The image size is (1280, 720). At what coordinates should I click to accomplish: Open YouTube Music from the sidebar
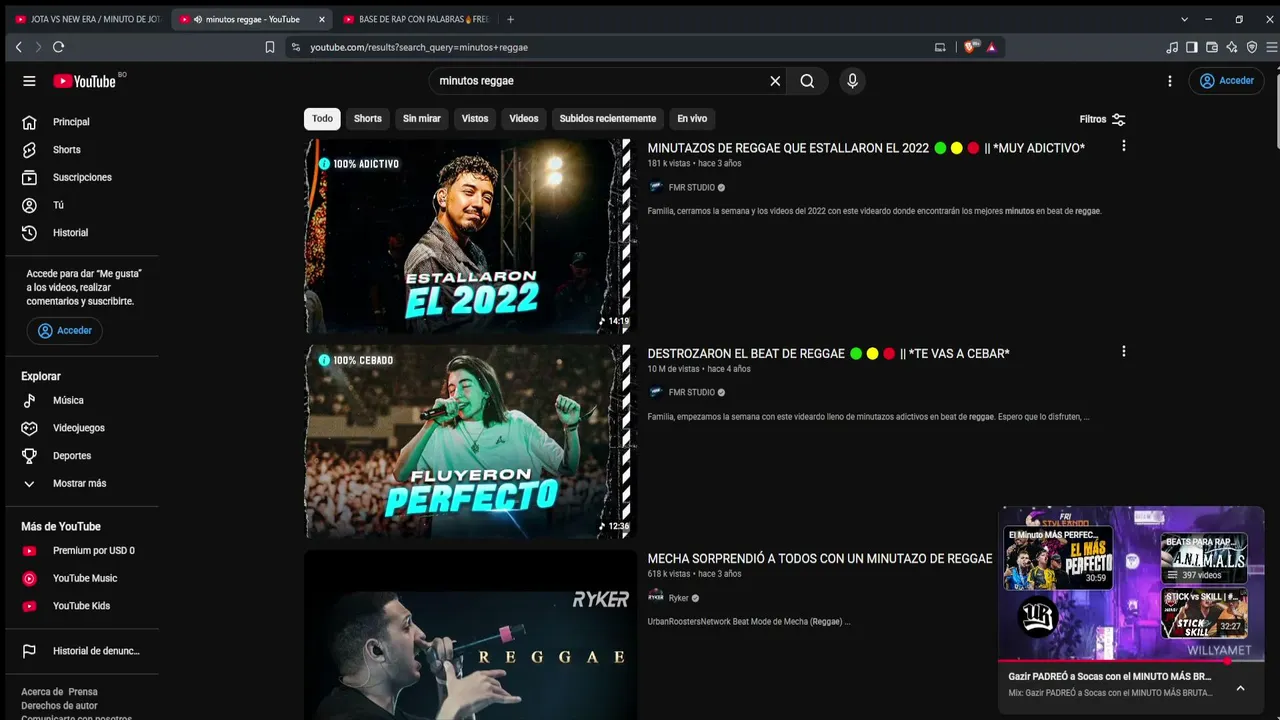84,578
